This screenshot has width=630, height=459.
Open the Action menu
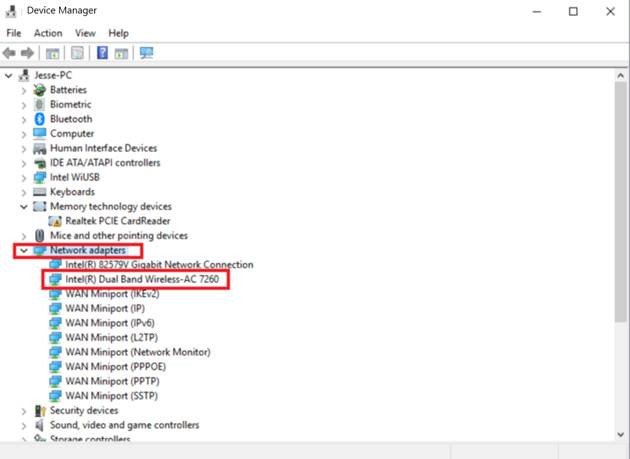tap(48, 33)
